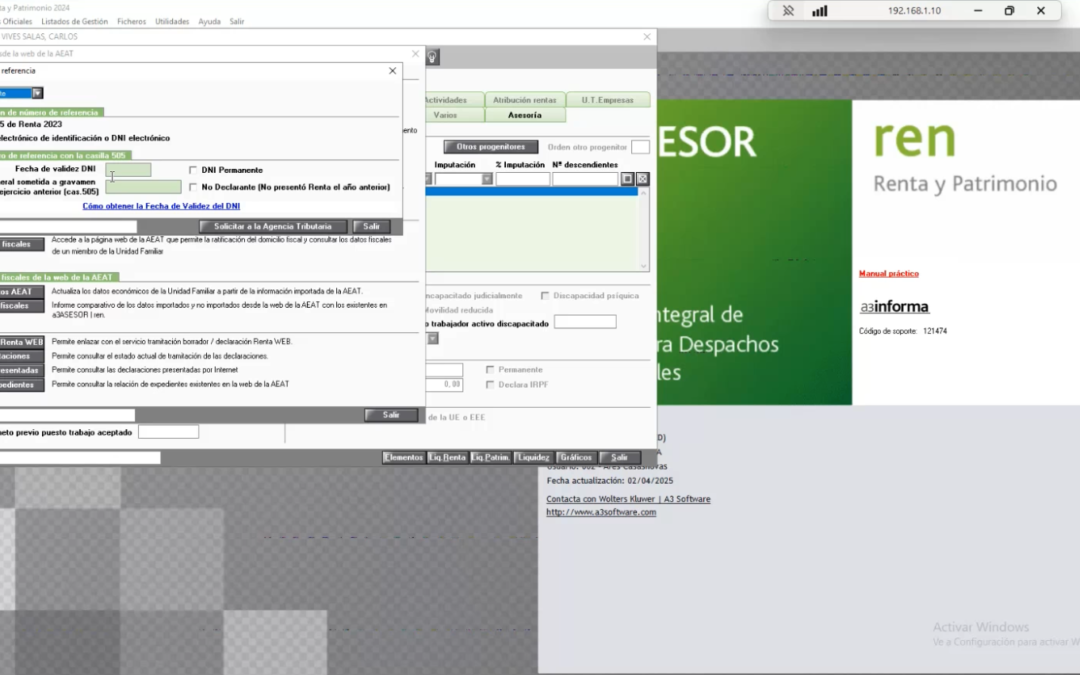
Task: Click the a3informa logo
Action: click(894, 307)
